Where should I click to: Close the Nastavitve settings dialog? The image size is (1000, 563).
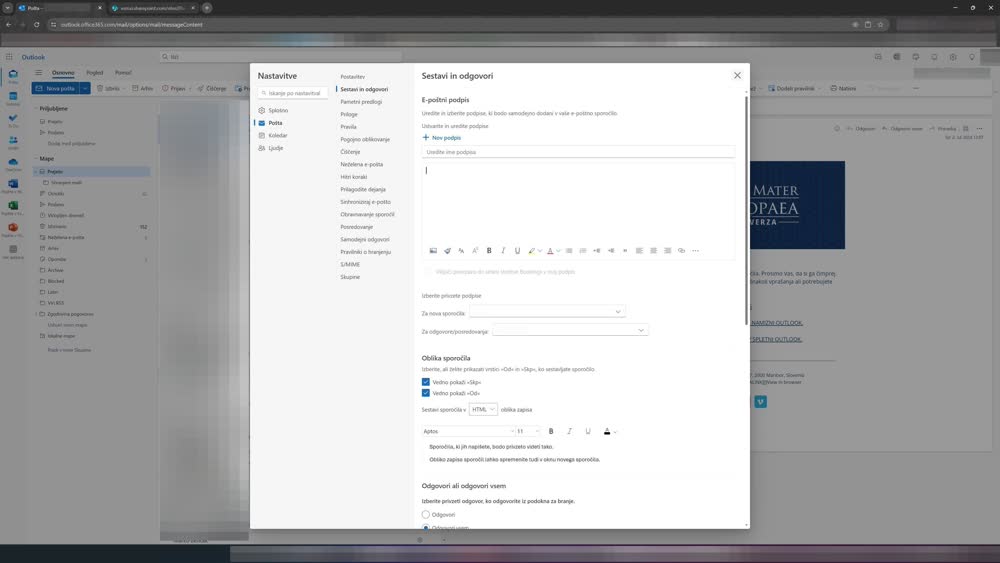(737, 75)
